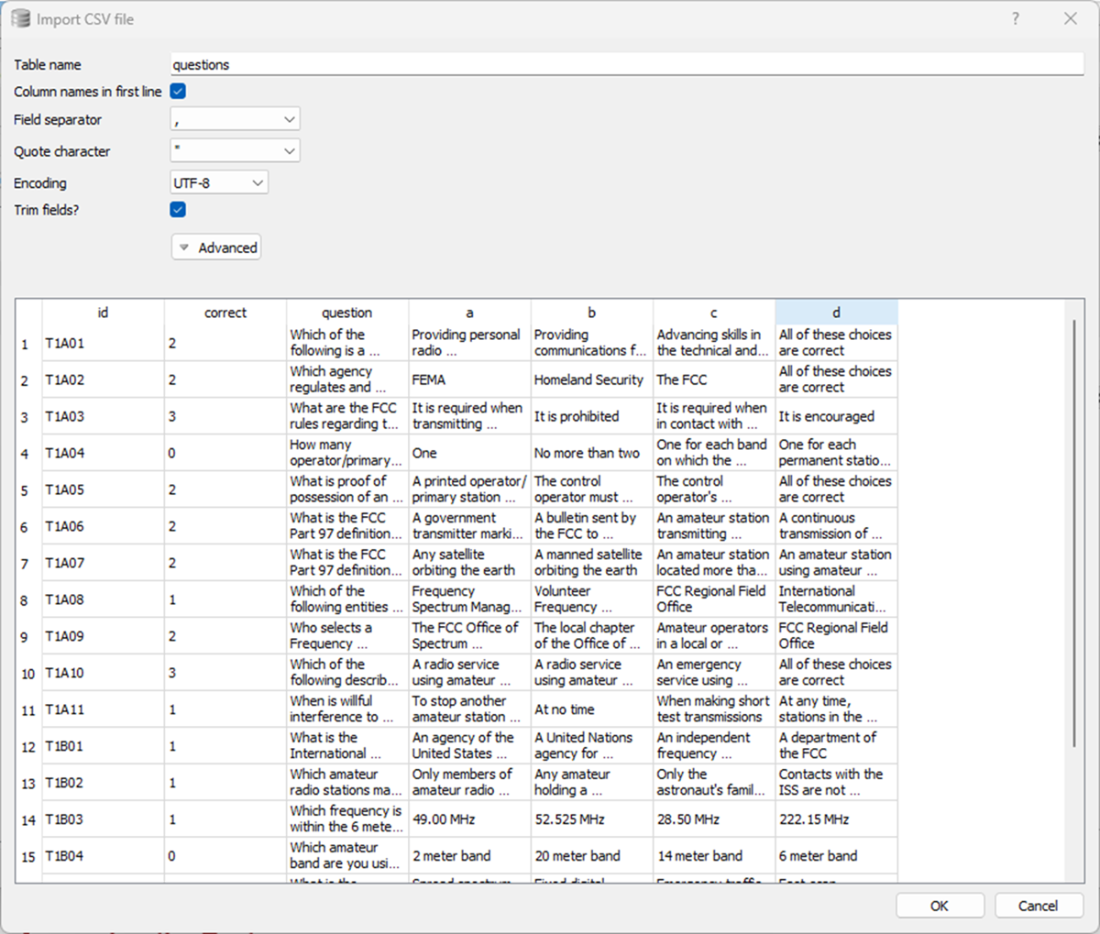The image size is (1100, 934).
Task: Select the 'c' column header
Action: (713, 313)
